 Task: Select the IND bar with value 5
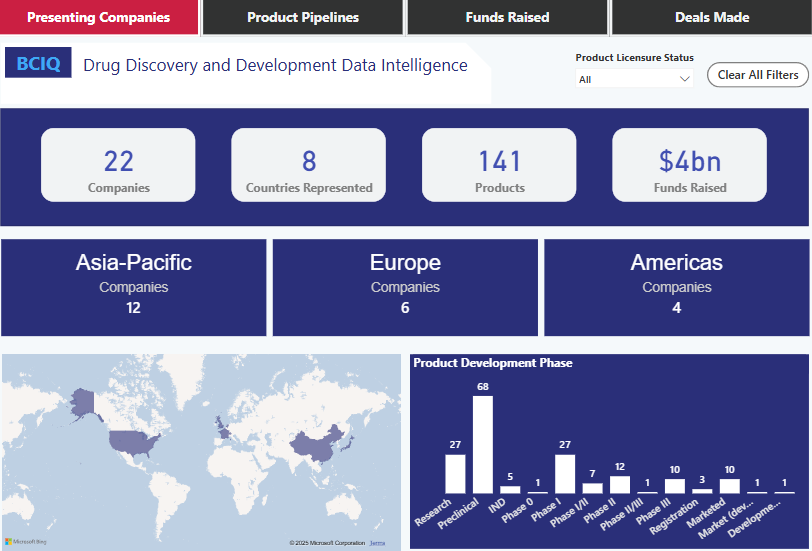[510, 489]
